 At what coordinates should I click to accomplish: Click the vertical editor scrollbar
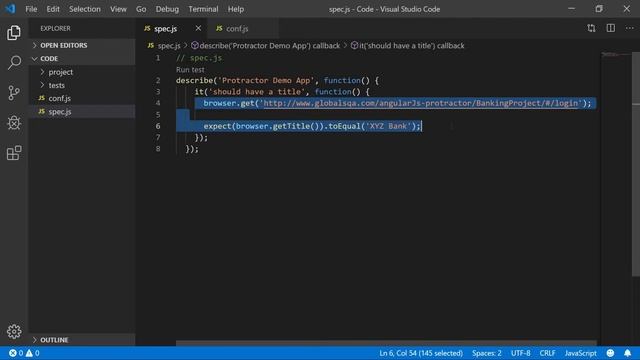tap(636, 164)
